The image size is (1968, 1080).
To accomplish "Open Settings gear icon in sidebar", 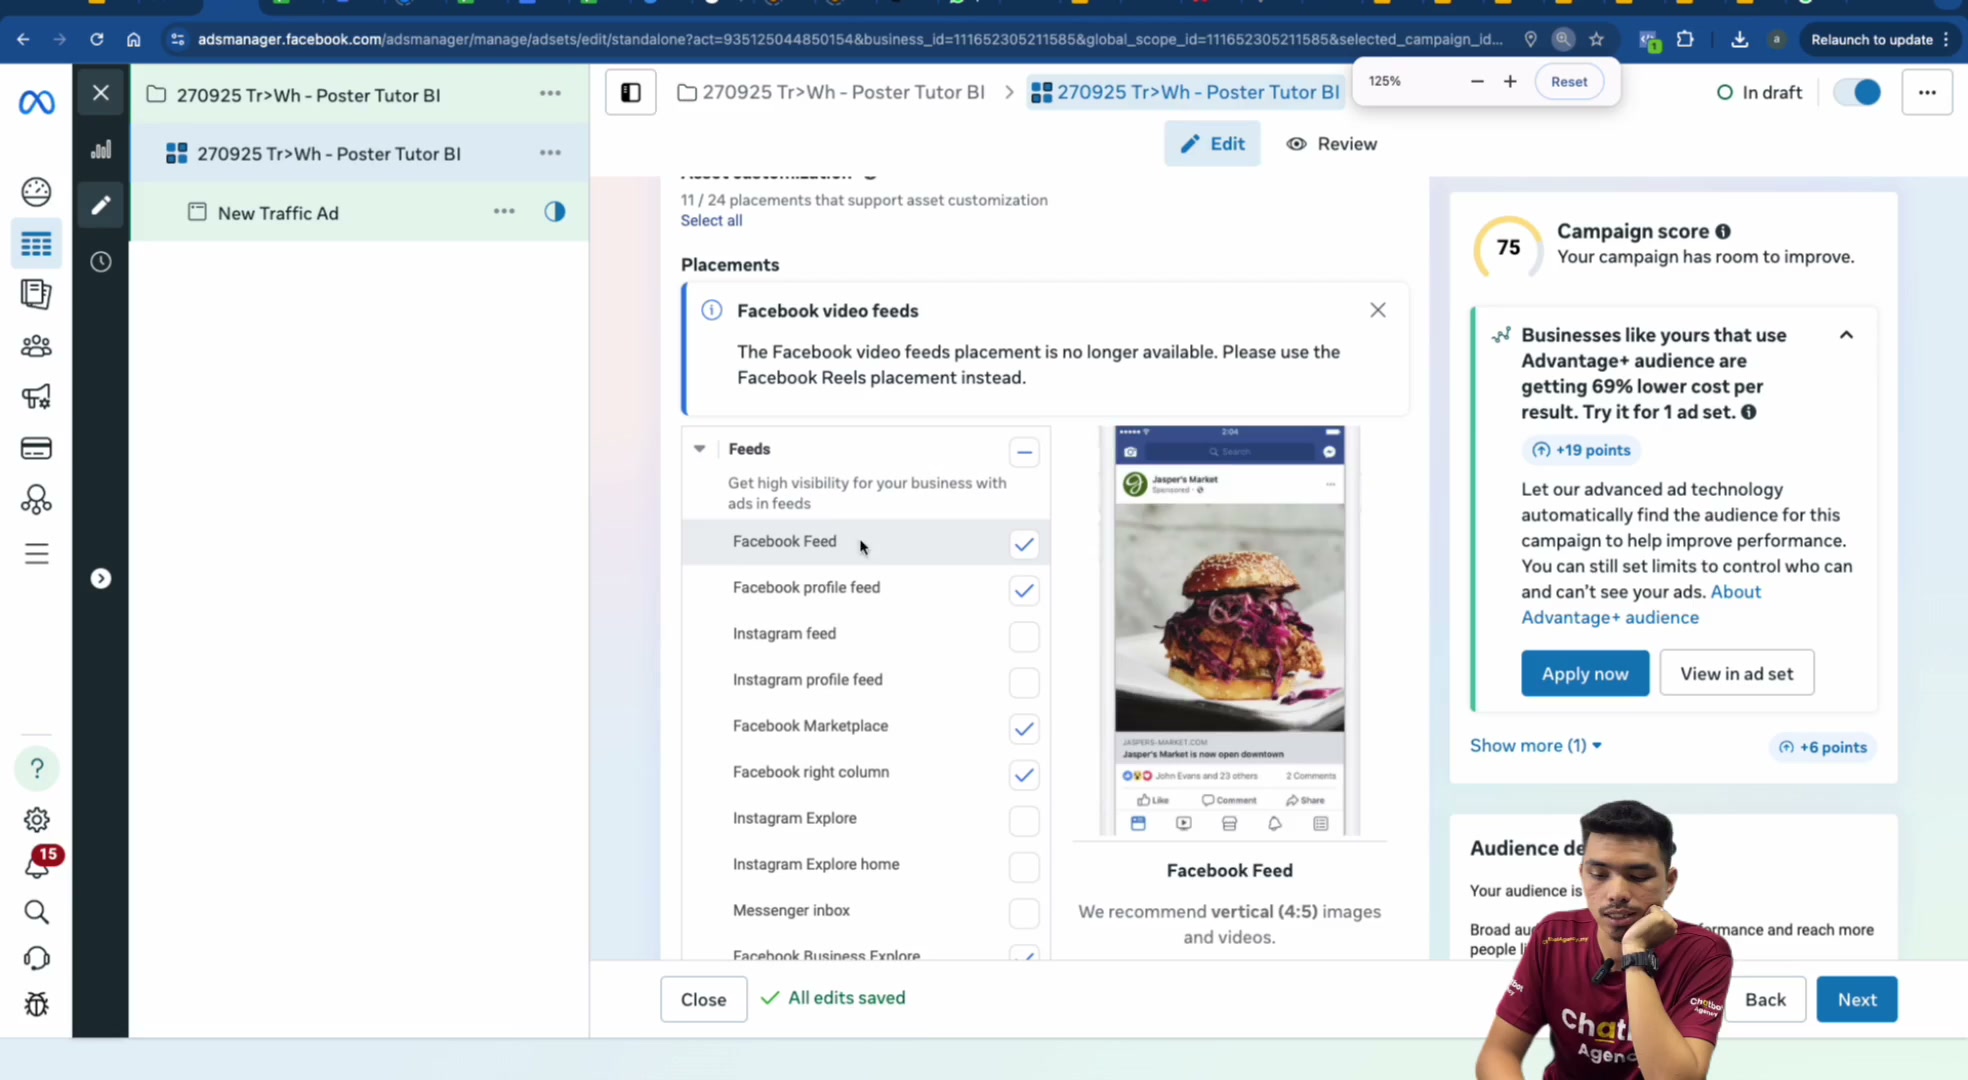I will pyautogui.click(x=37, y=820).
